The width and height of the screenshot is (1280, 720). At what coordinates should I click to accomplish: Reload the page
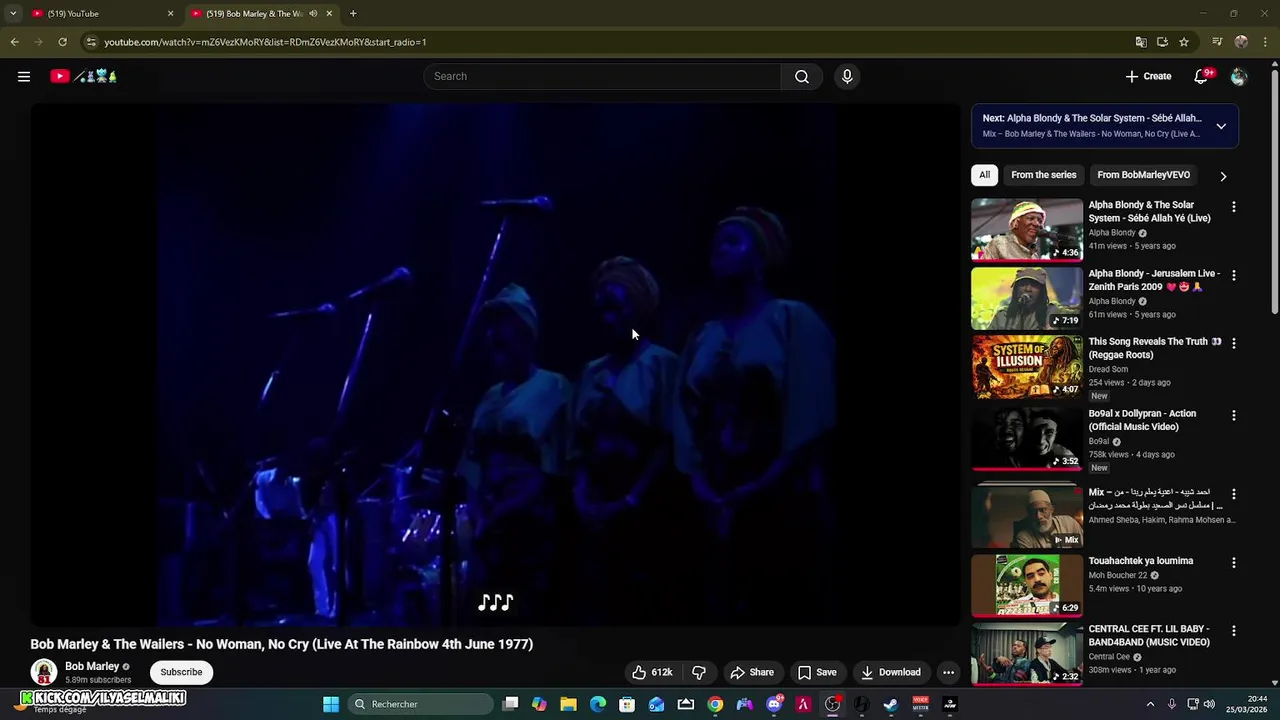pyautogui.click(x=62, y=42)
